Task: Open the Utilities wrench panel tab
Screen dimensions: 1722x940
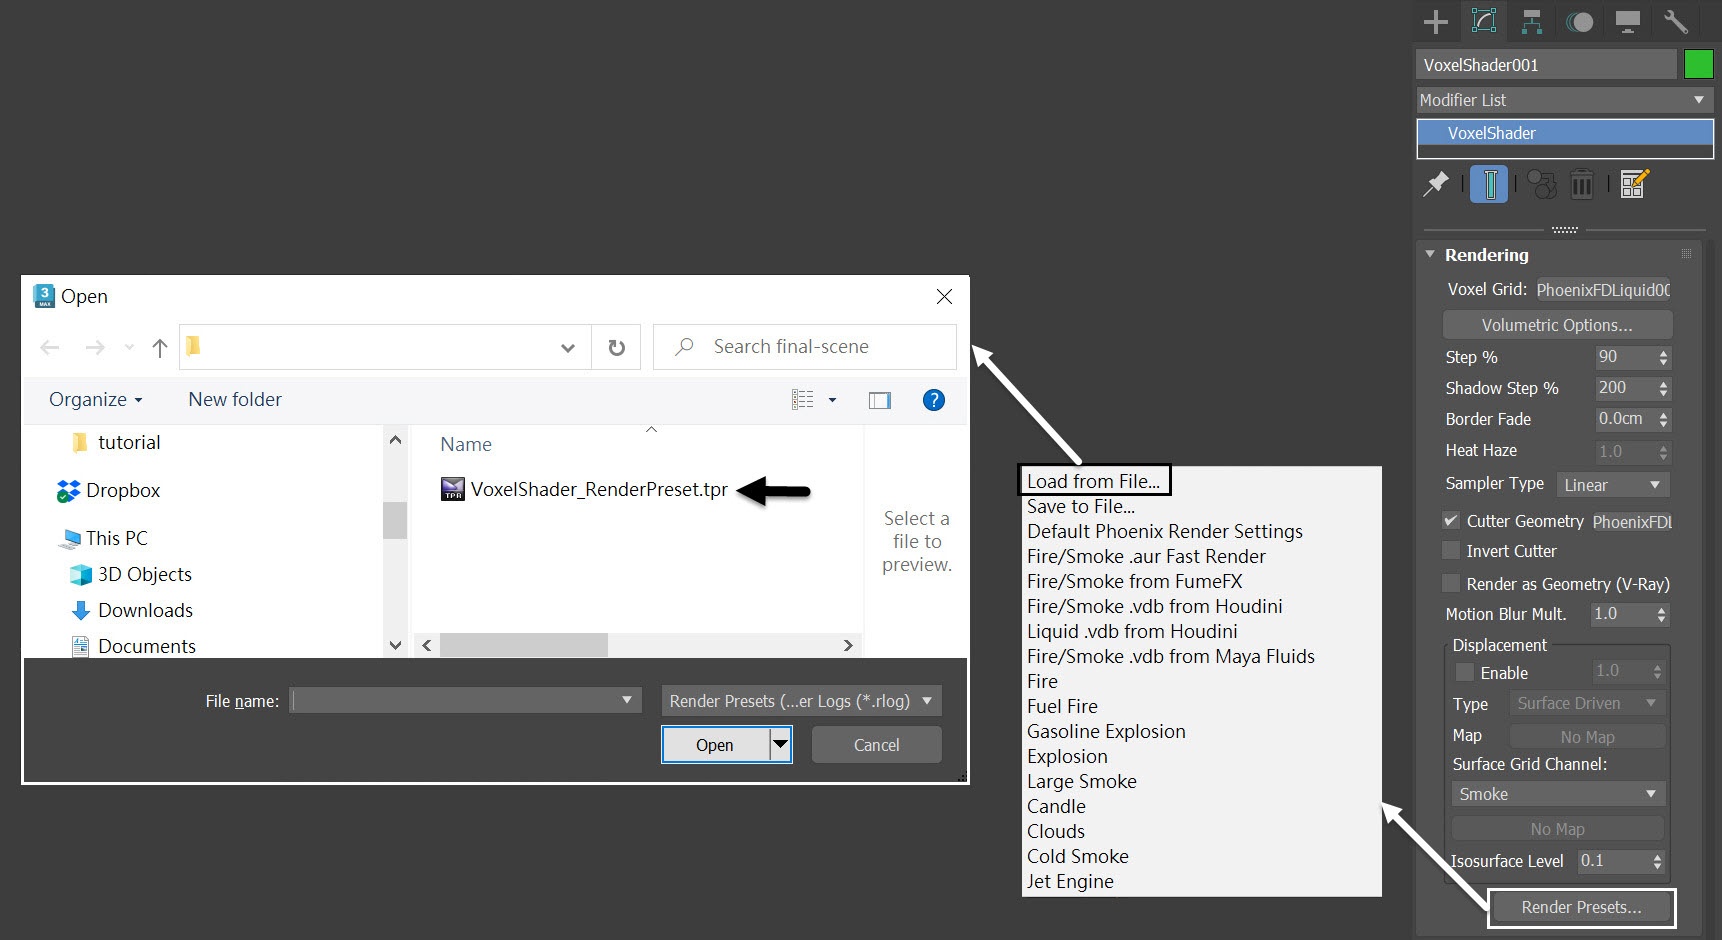Action: click(1676, 22)
